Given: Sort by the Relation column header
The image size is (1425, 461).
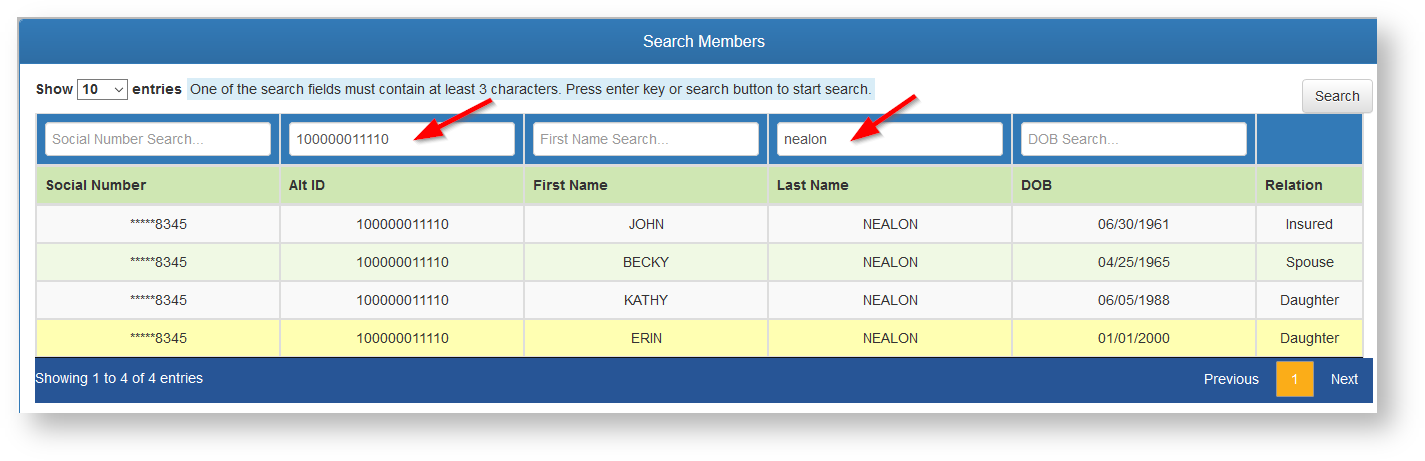Looking at the screenshot, I should click(1309, 185).
